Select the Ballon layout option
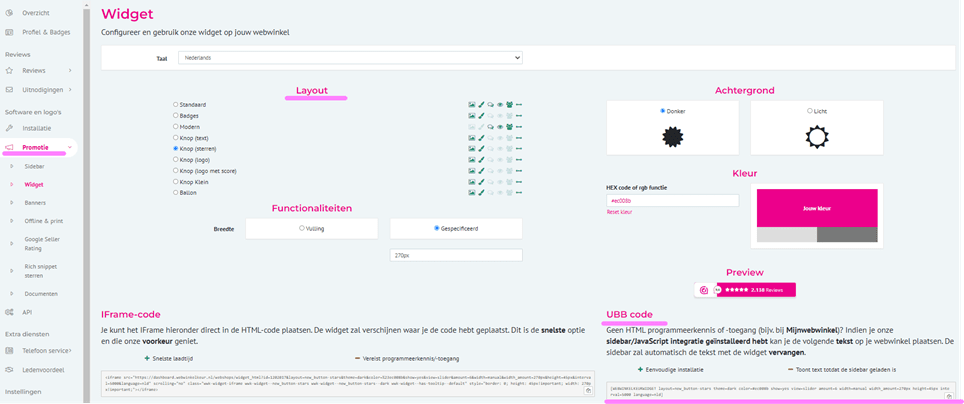This screenshot has width=964, height=404. (x=176, y=193)
